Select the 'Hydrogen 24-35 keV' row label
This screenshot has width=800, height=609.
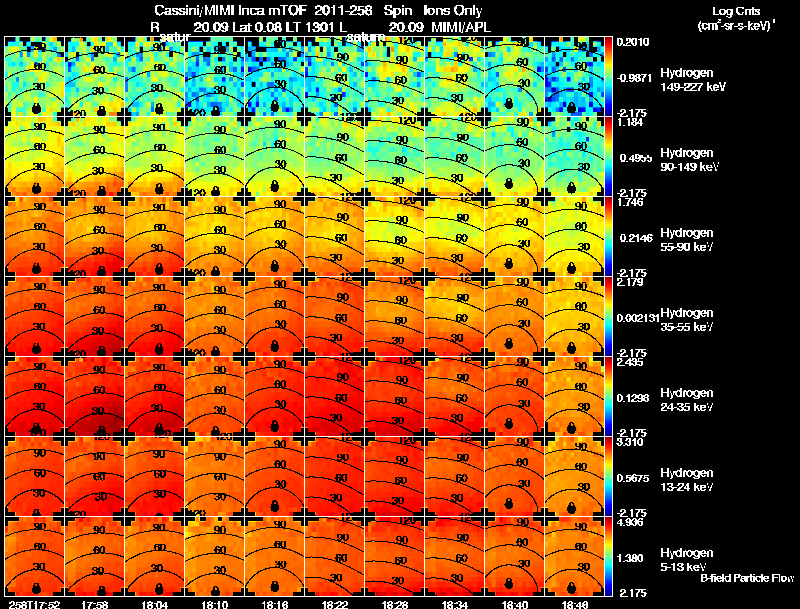click(687, 400)
